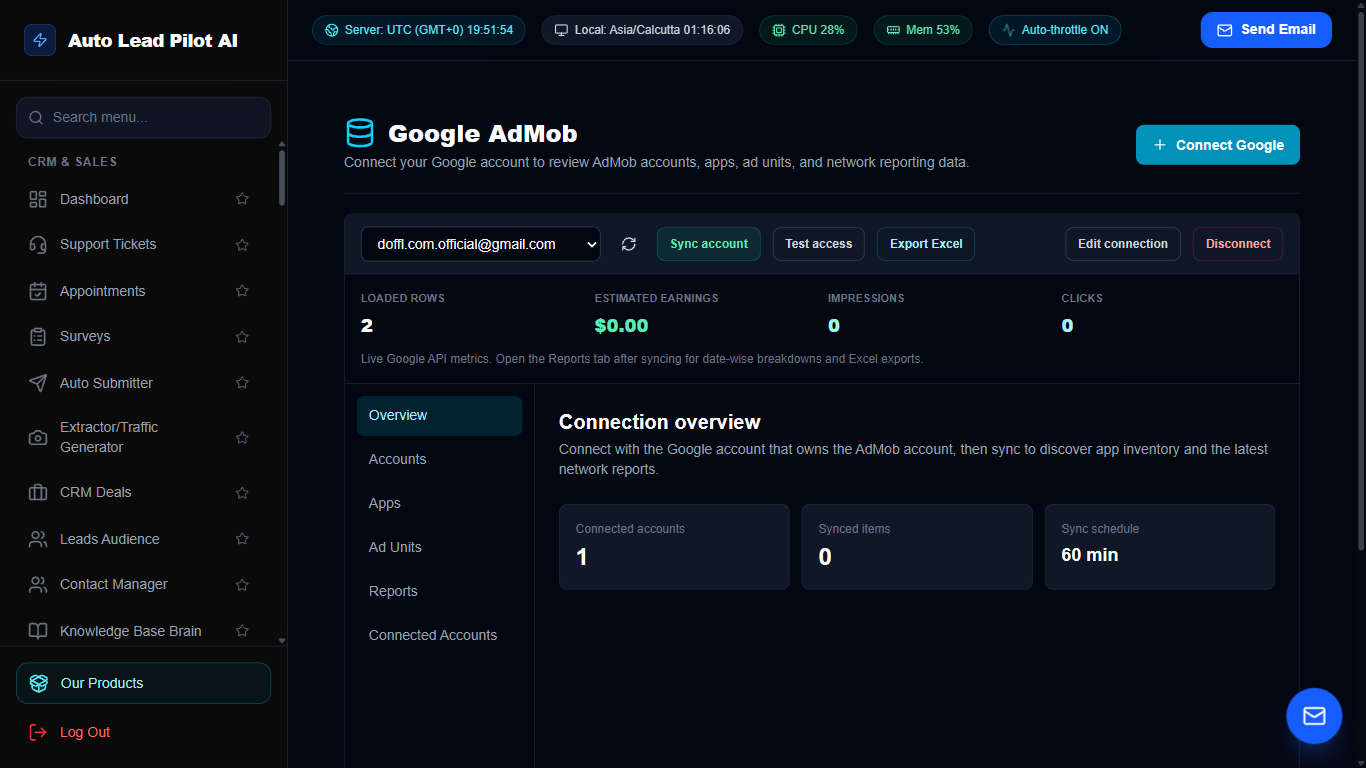Favorite Appointments with its star
This screenshot has height=768, width=1366.
[x=242, y=291]
